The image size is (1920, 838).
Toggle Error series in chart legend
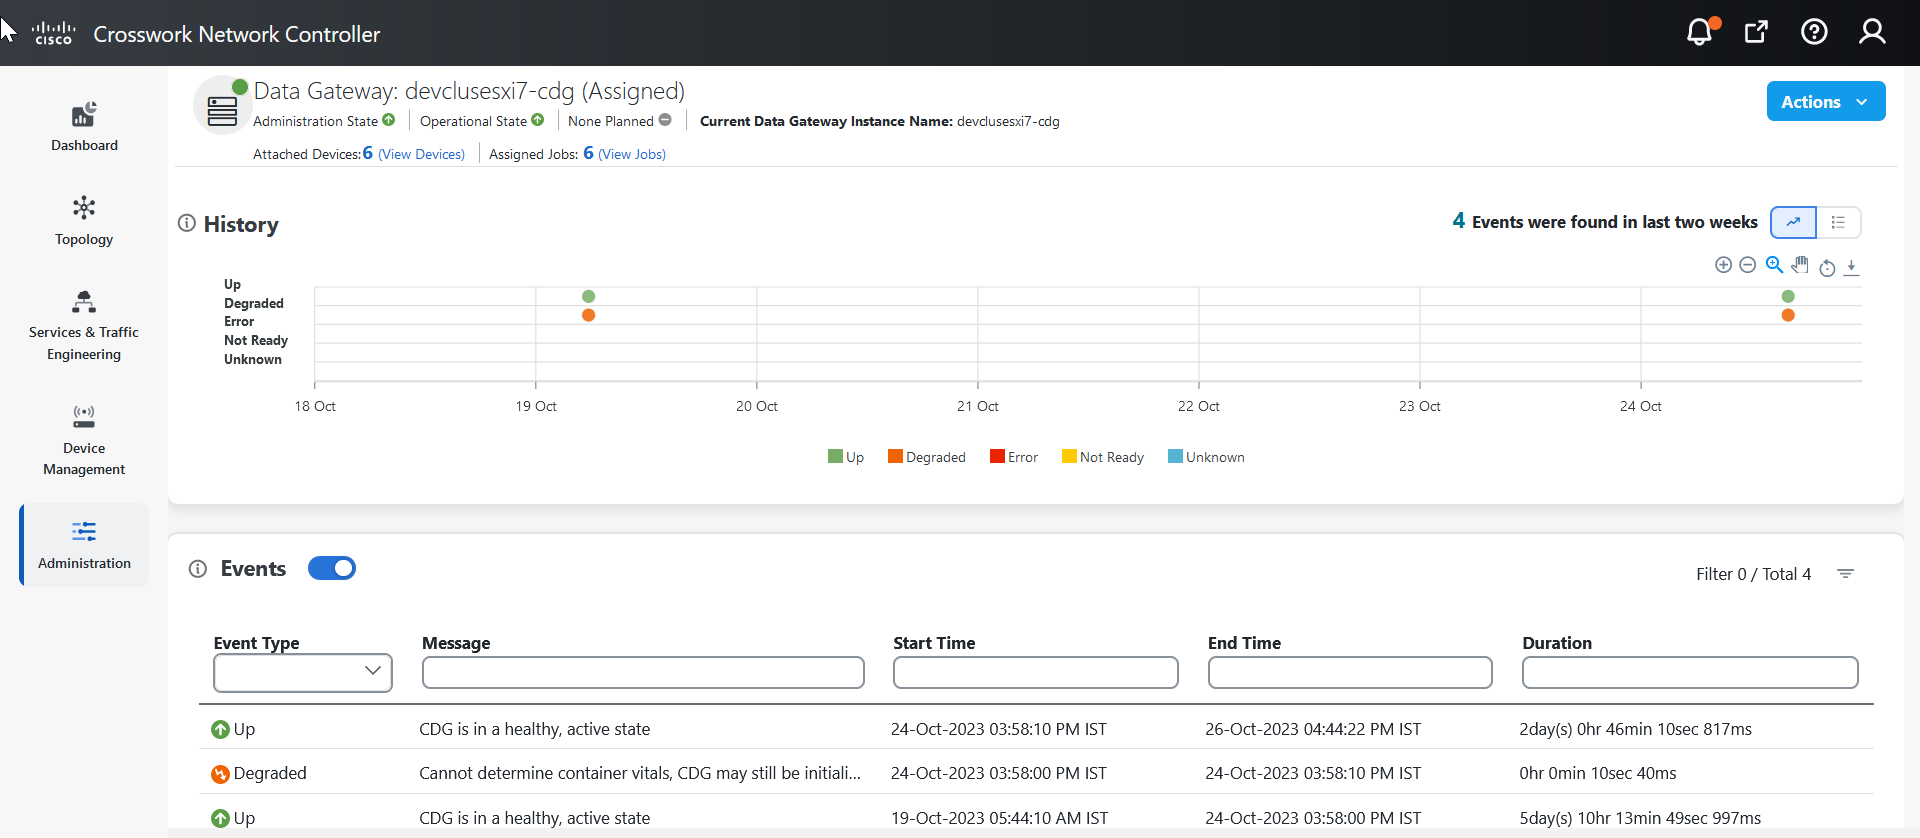(1014, 457)
